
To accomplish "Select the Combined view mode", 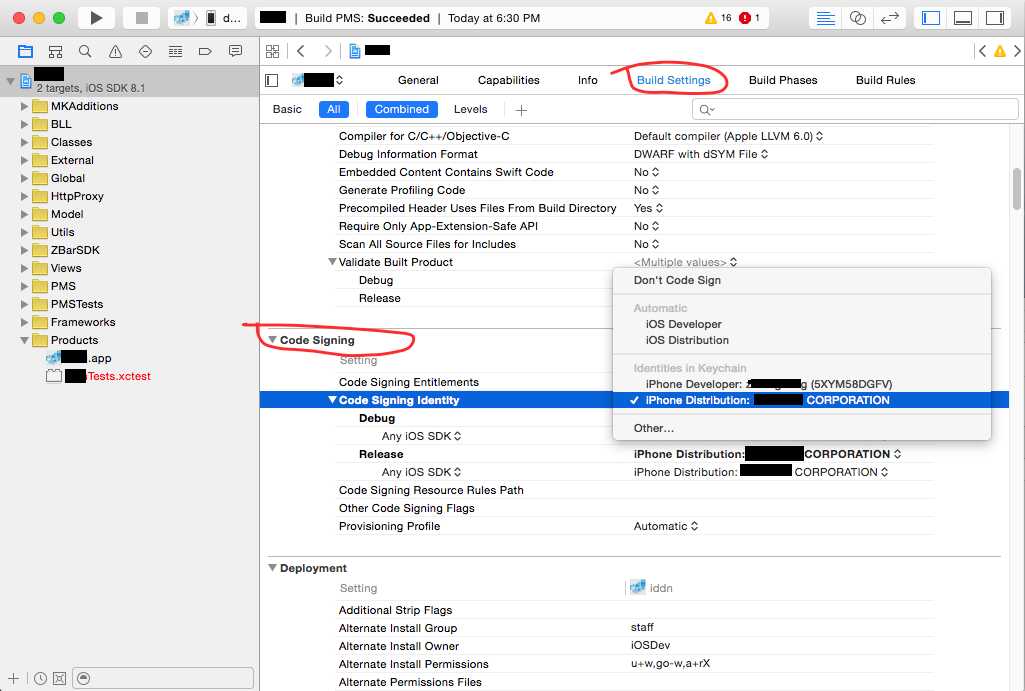I will pyautogui.click(x=401, y=109).
